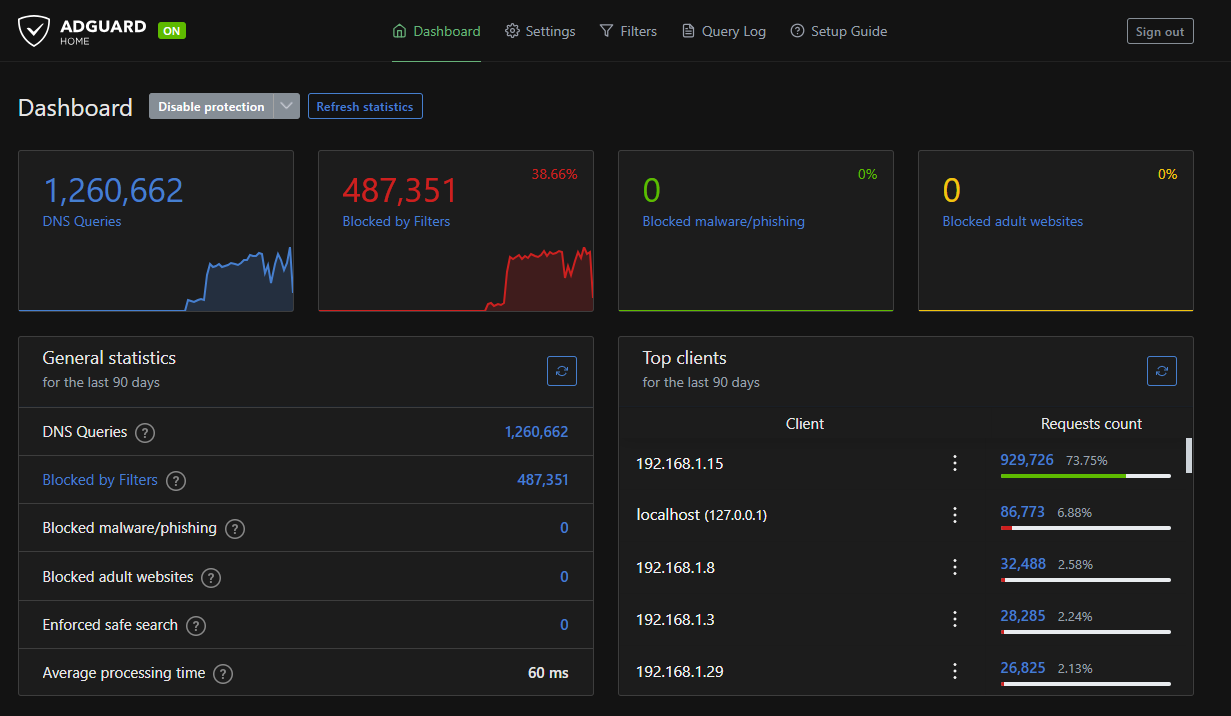Click help icon next to Enforced safe search
The height and width of the screenshot is (716, 1231).
pos(196,626)
